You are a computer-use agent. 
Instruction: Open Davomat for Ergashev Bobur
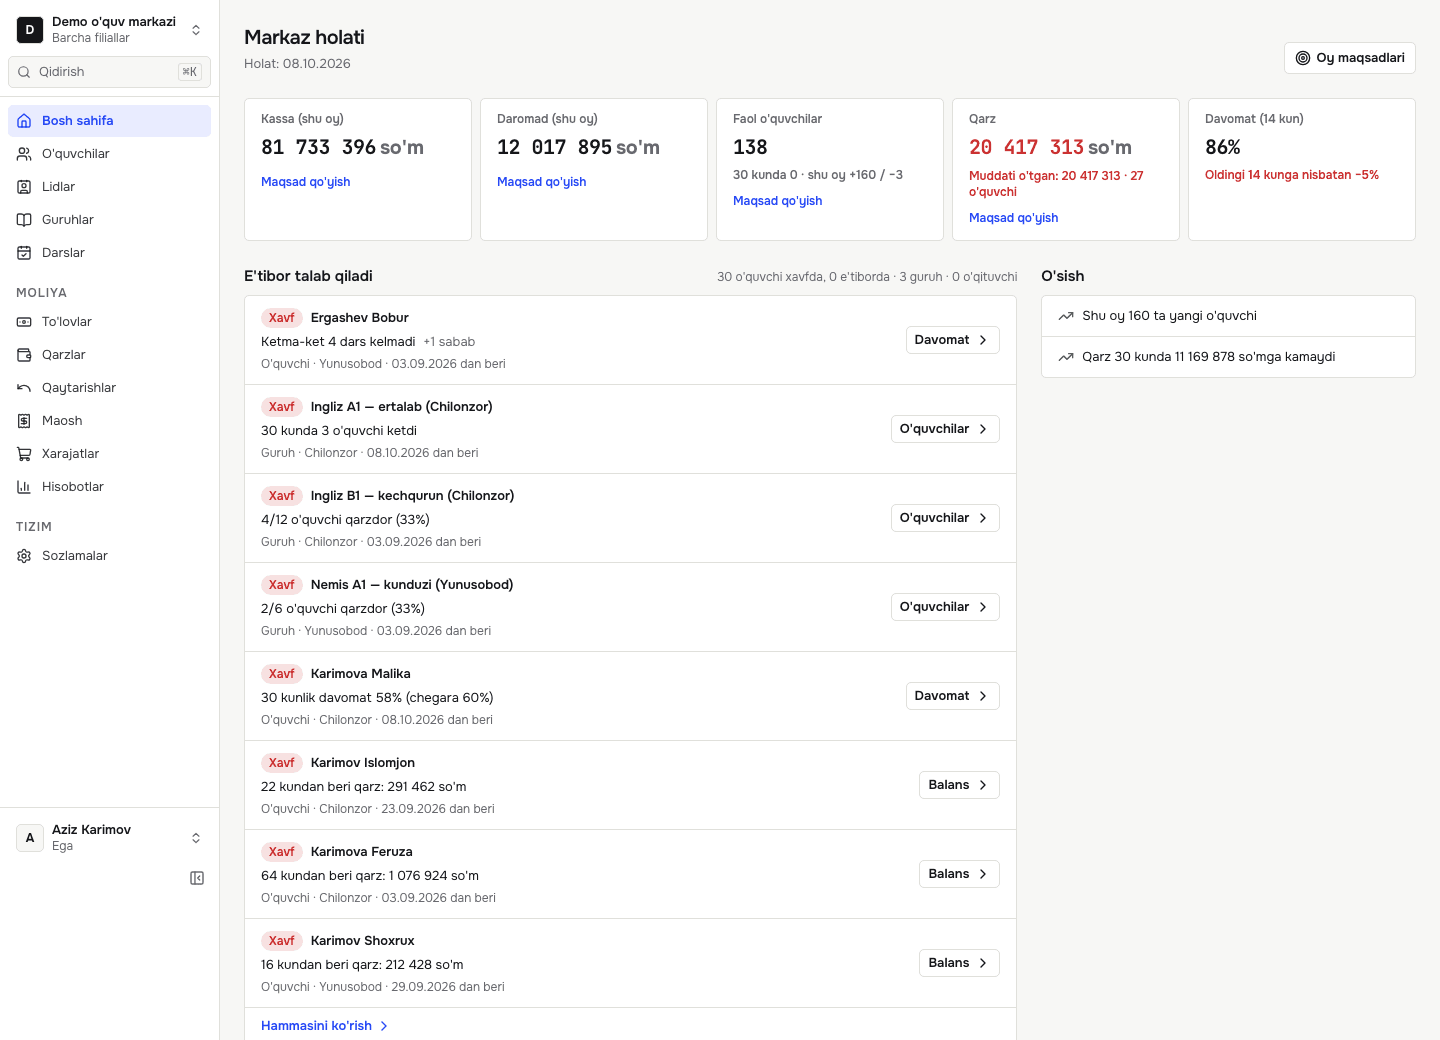[952, 340]
